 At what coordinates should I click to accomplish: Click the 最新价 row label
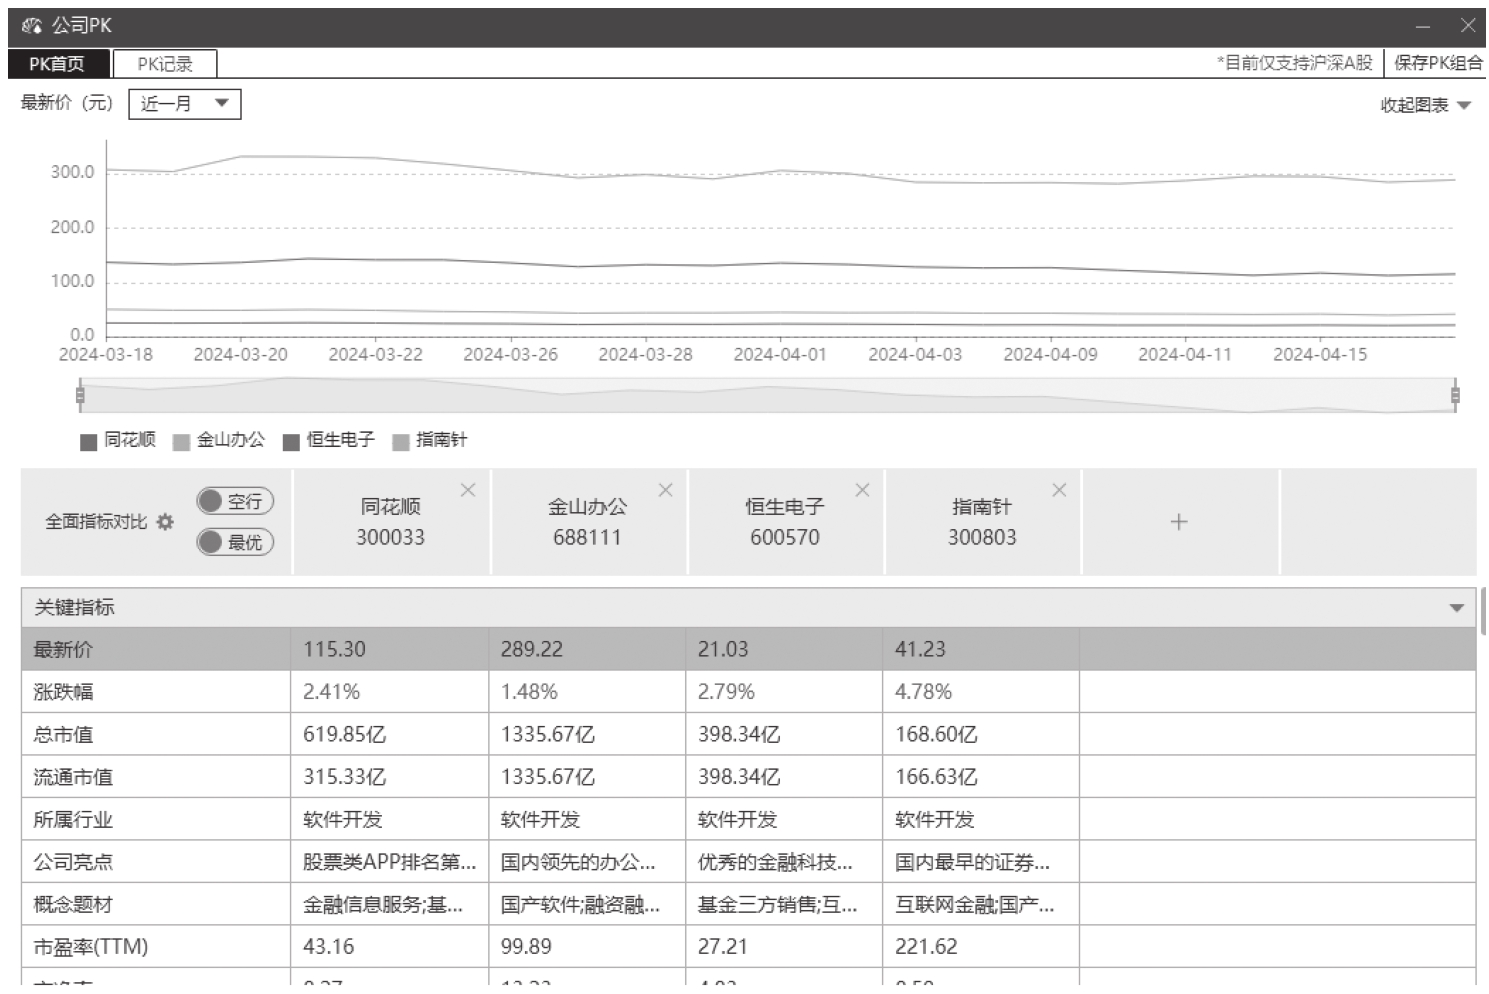tap(63, 650)
